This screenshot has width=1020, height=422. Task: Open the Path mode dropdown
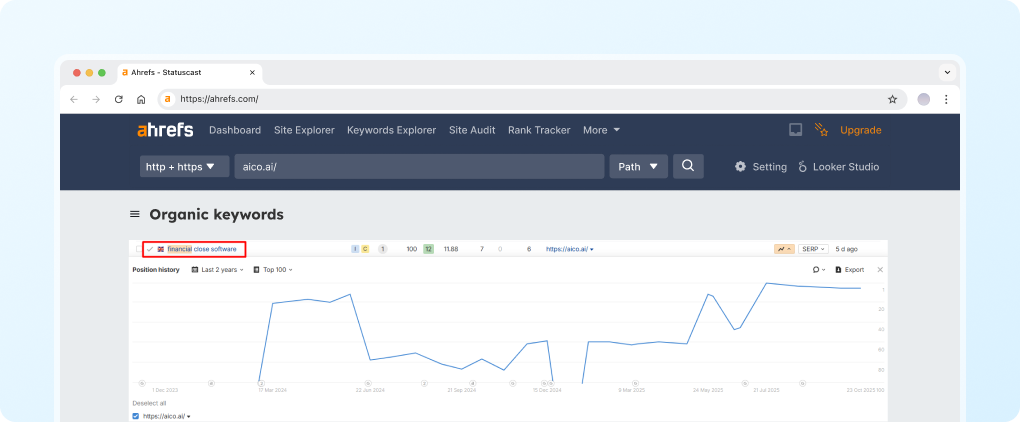pyautogui.click(x=638, y=167)
